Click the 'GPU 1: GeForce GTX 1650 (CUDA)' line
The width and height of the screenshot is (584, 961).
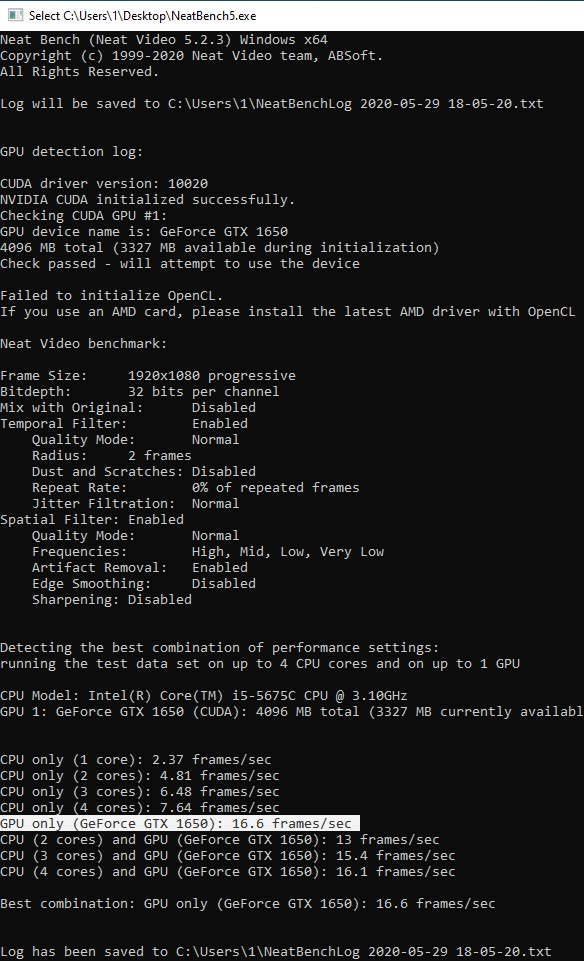click(292, 712)
